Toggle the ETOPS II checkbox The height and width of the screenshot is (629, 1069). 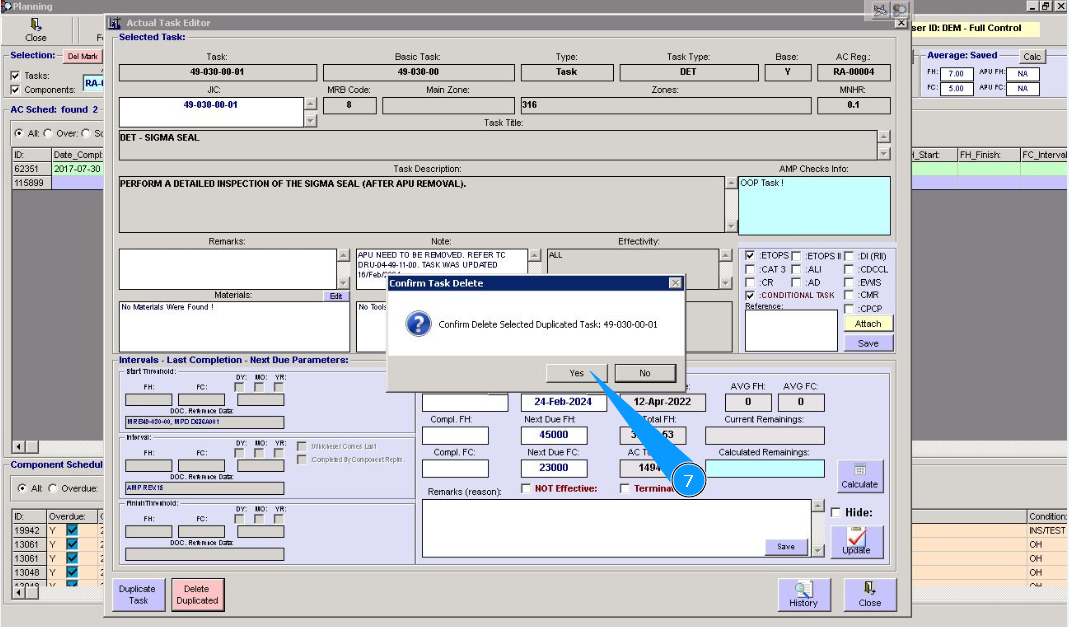pyautogui.click(x=796, y=256)
